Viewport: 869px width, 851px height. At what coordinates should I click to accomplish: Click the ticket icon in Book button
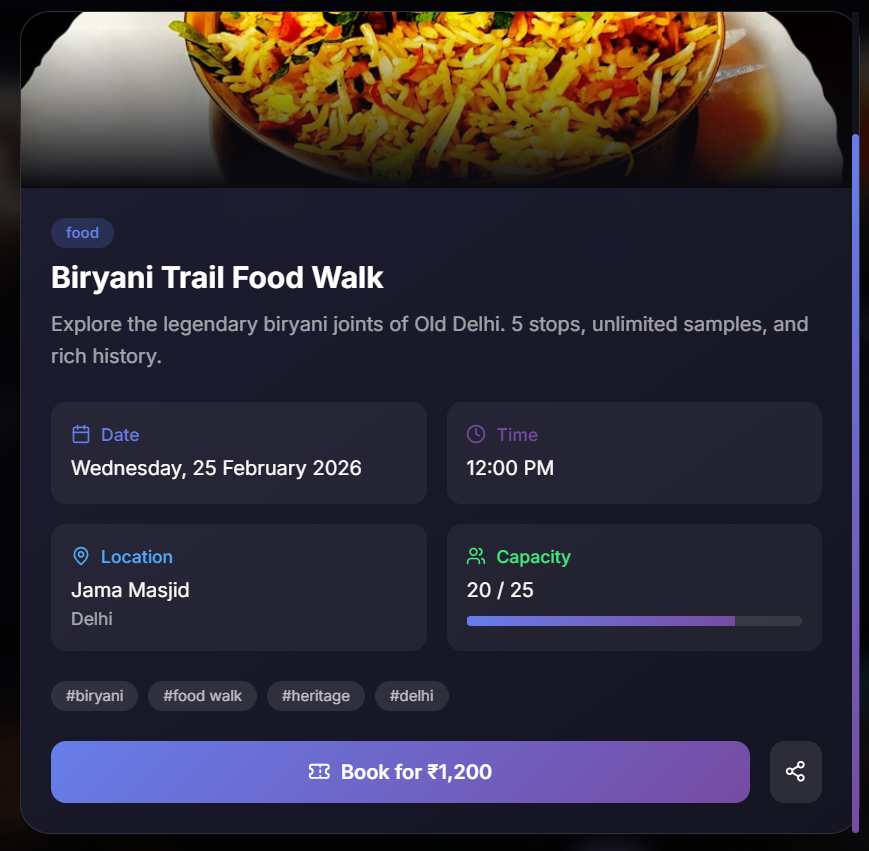[319, 772]
